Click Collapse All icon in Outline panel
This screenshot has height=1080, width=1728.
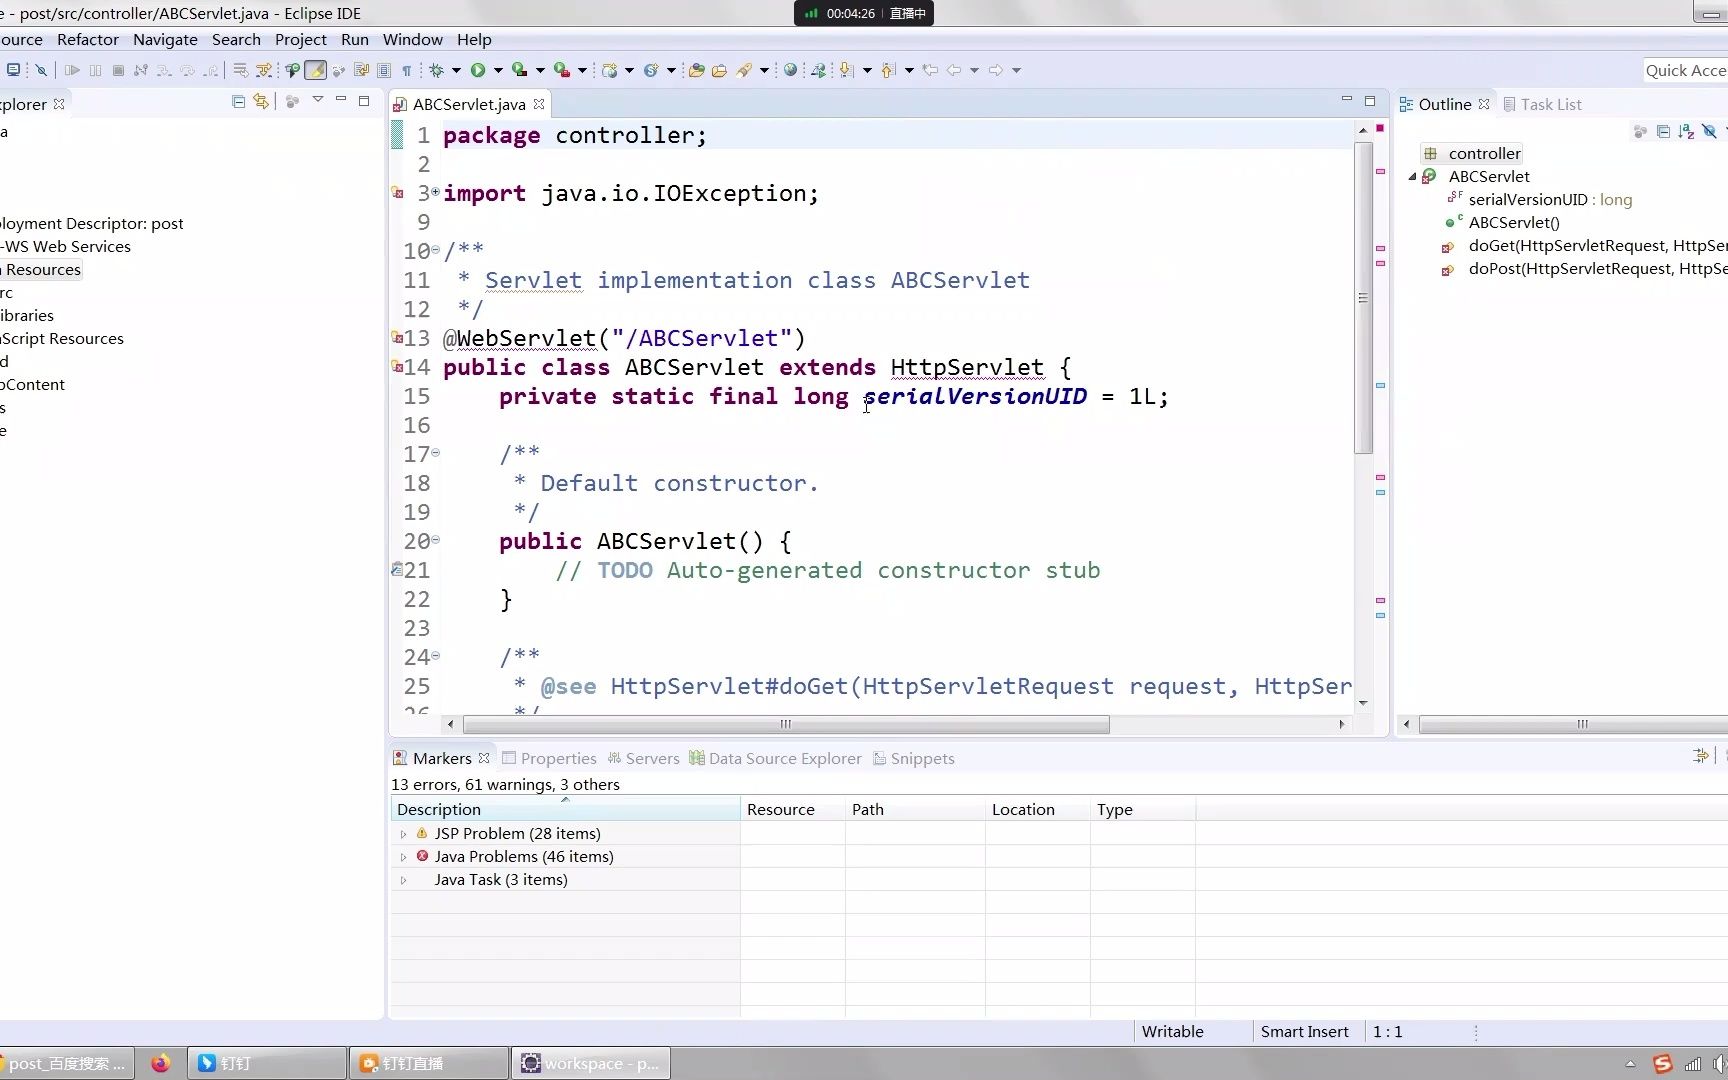[x=1663, y=131]
